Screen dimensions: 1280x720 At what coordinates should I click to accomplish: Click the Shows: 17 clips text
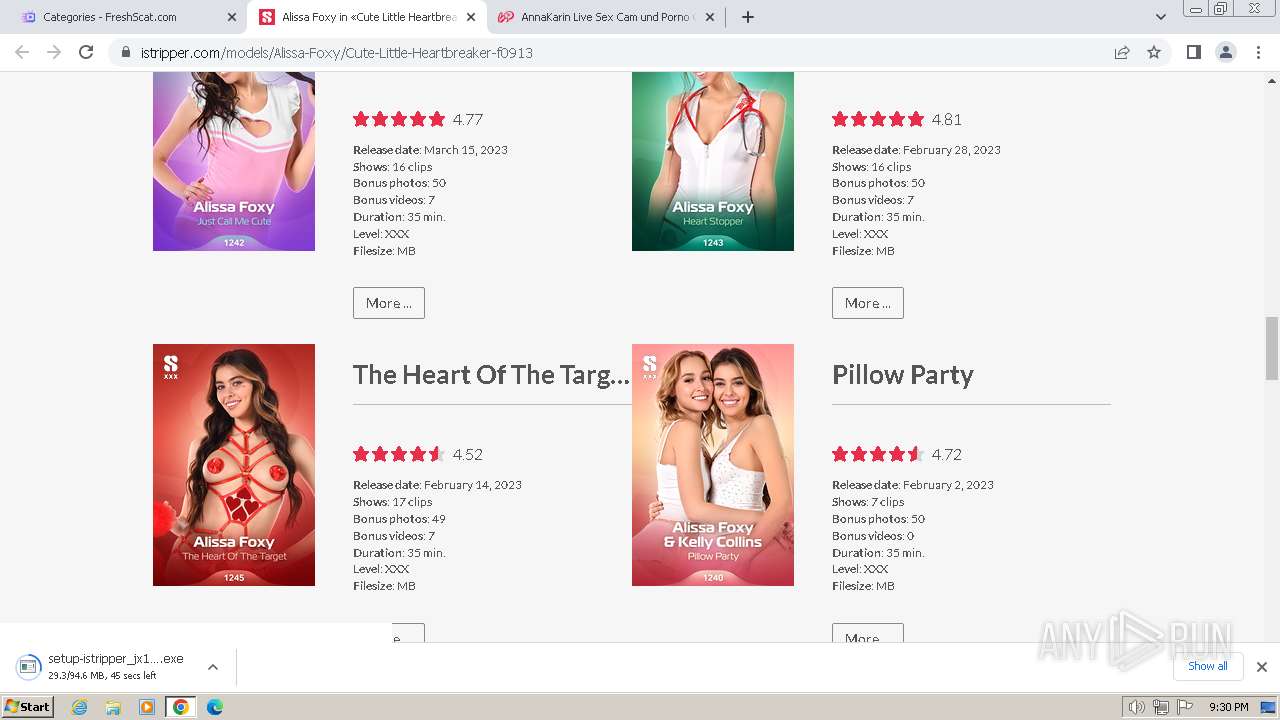(393, 502)
